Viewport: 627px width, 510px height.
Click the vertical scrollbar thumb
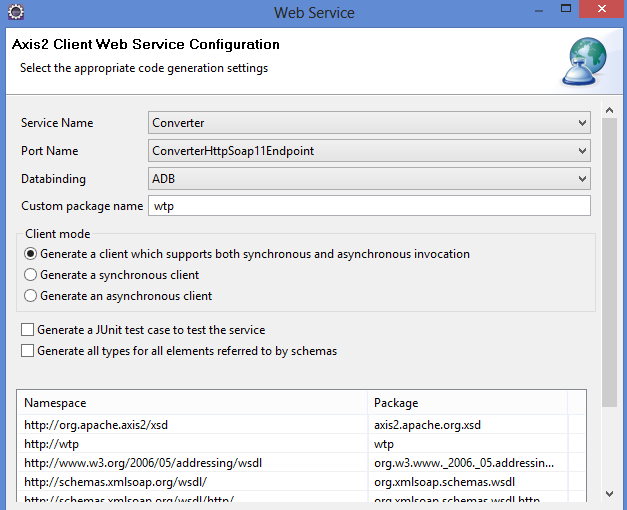(609, 262)
